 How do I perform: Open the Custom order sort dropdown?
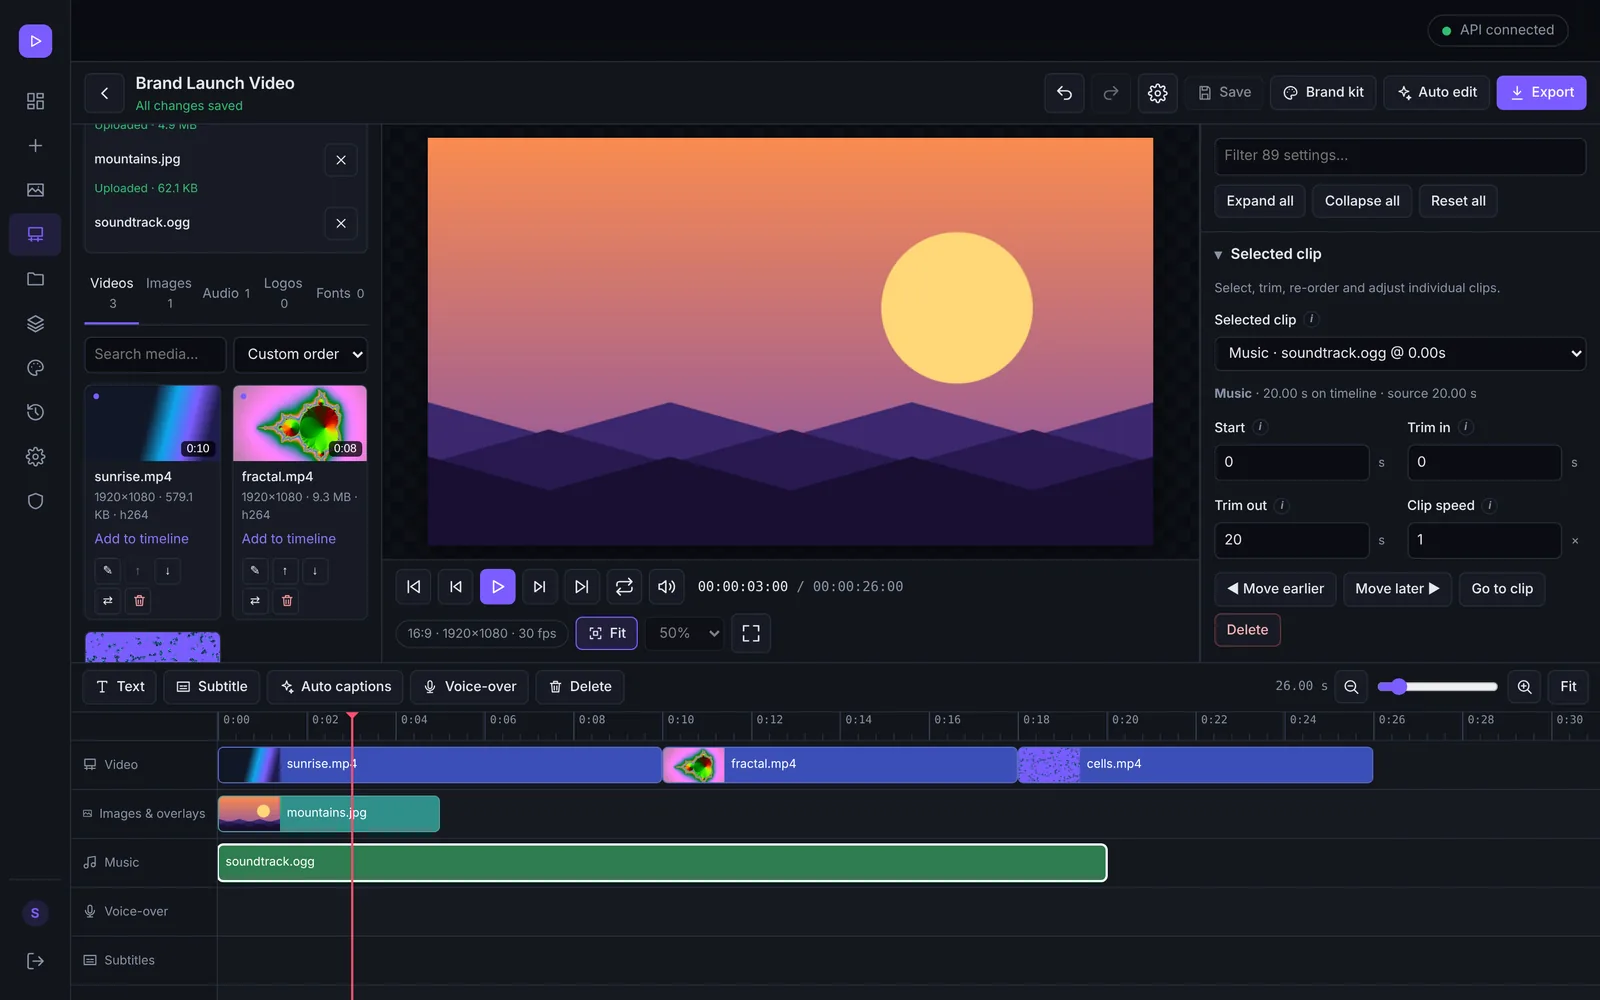click(301, 354)
